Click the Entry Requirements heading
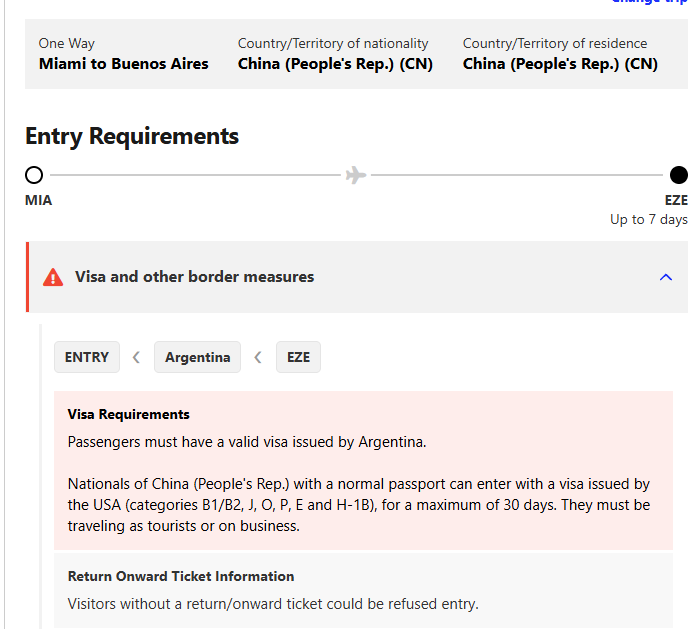This screenshot has width=691, height=629. pyautogui.click(x=132, y=136)
